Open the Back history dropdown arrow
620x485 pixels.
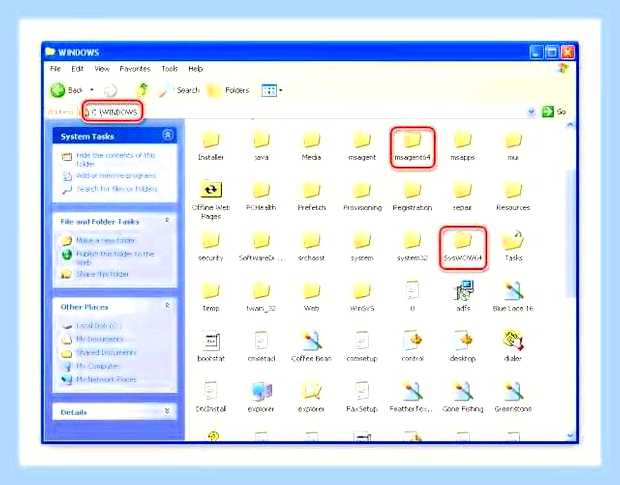click(92, 90)
